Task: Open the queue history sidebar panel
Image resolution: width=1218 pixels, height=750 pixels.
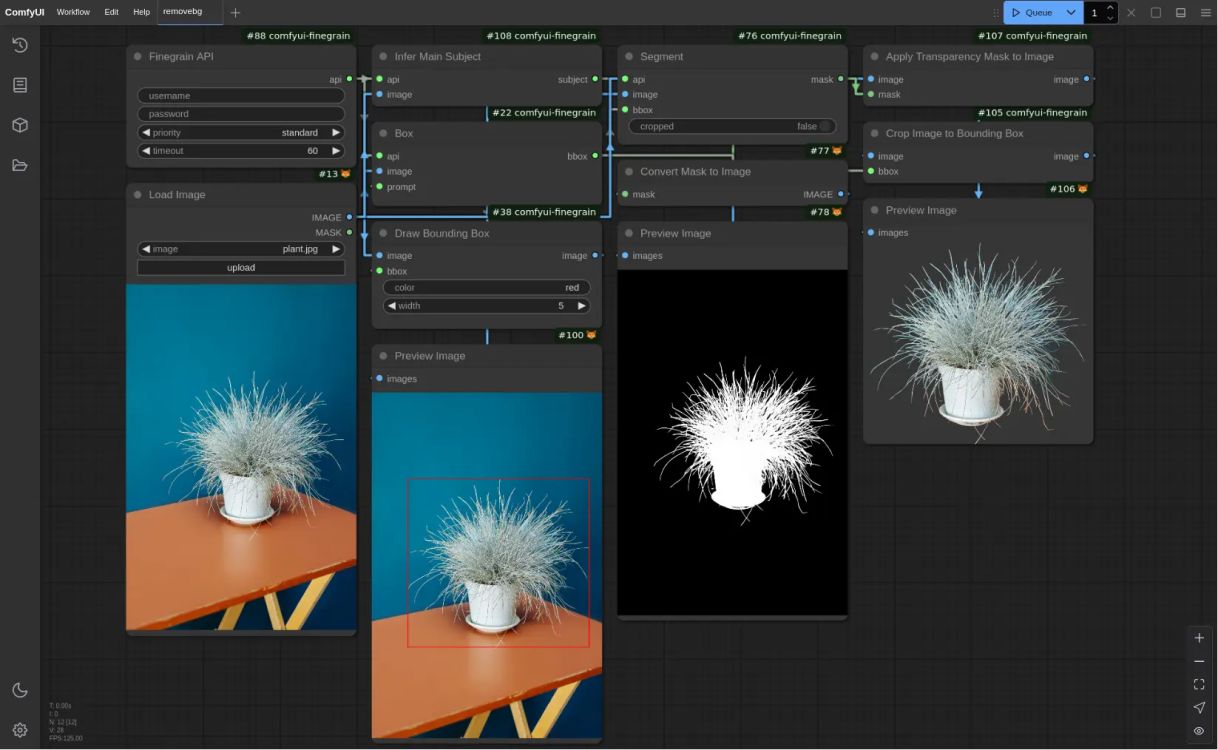Action: pos(20,45)
